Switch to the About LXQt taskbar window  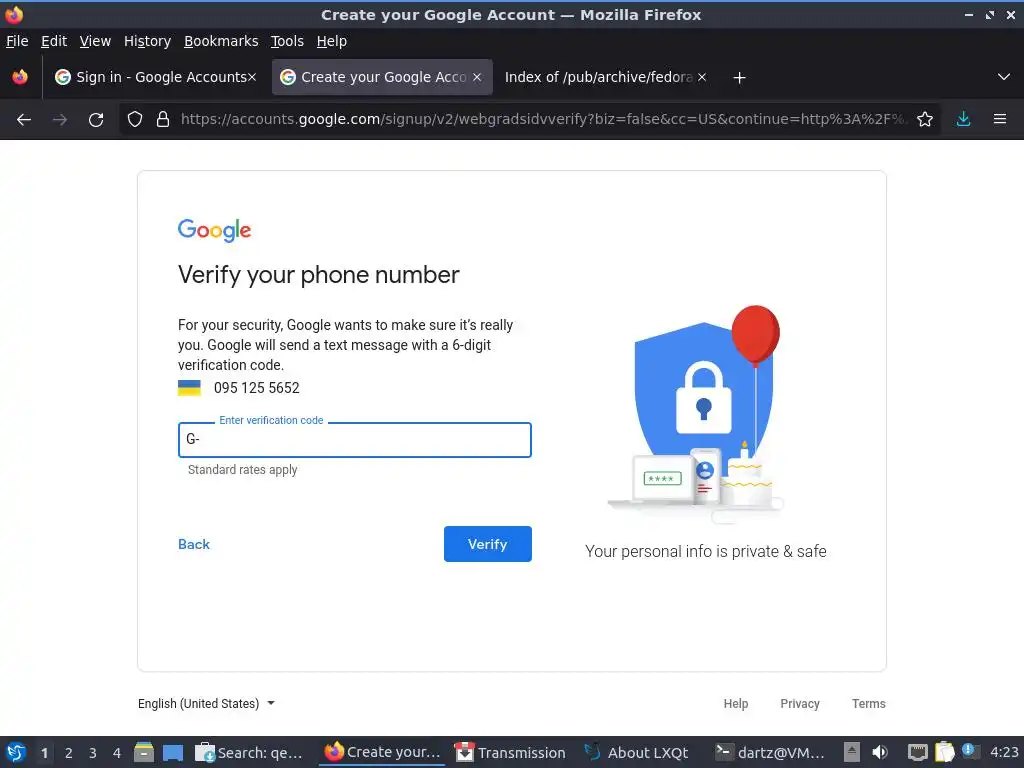coord(636,752)
